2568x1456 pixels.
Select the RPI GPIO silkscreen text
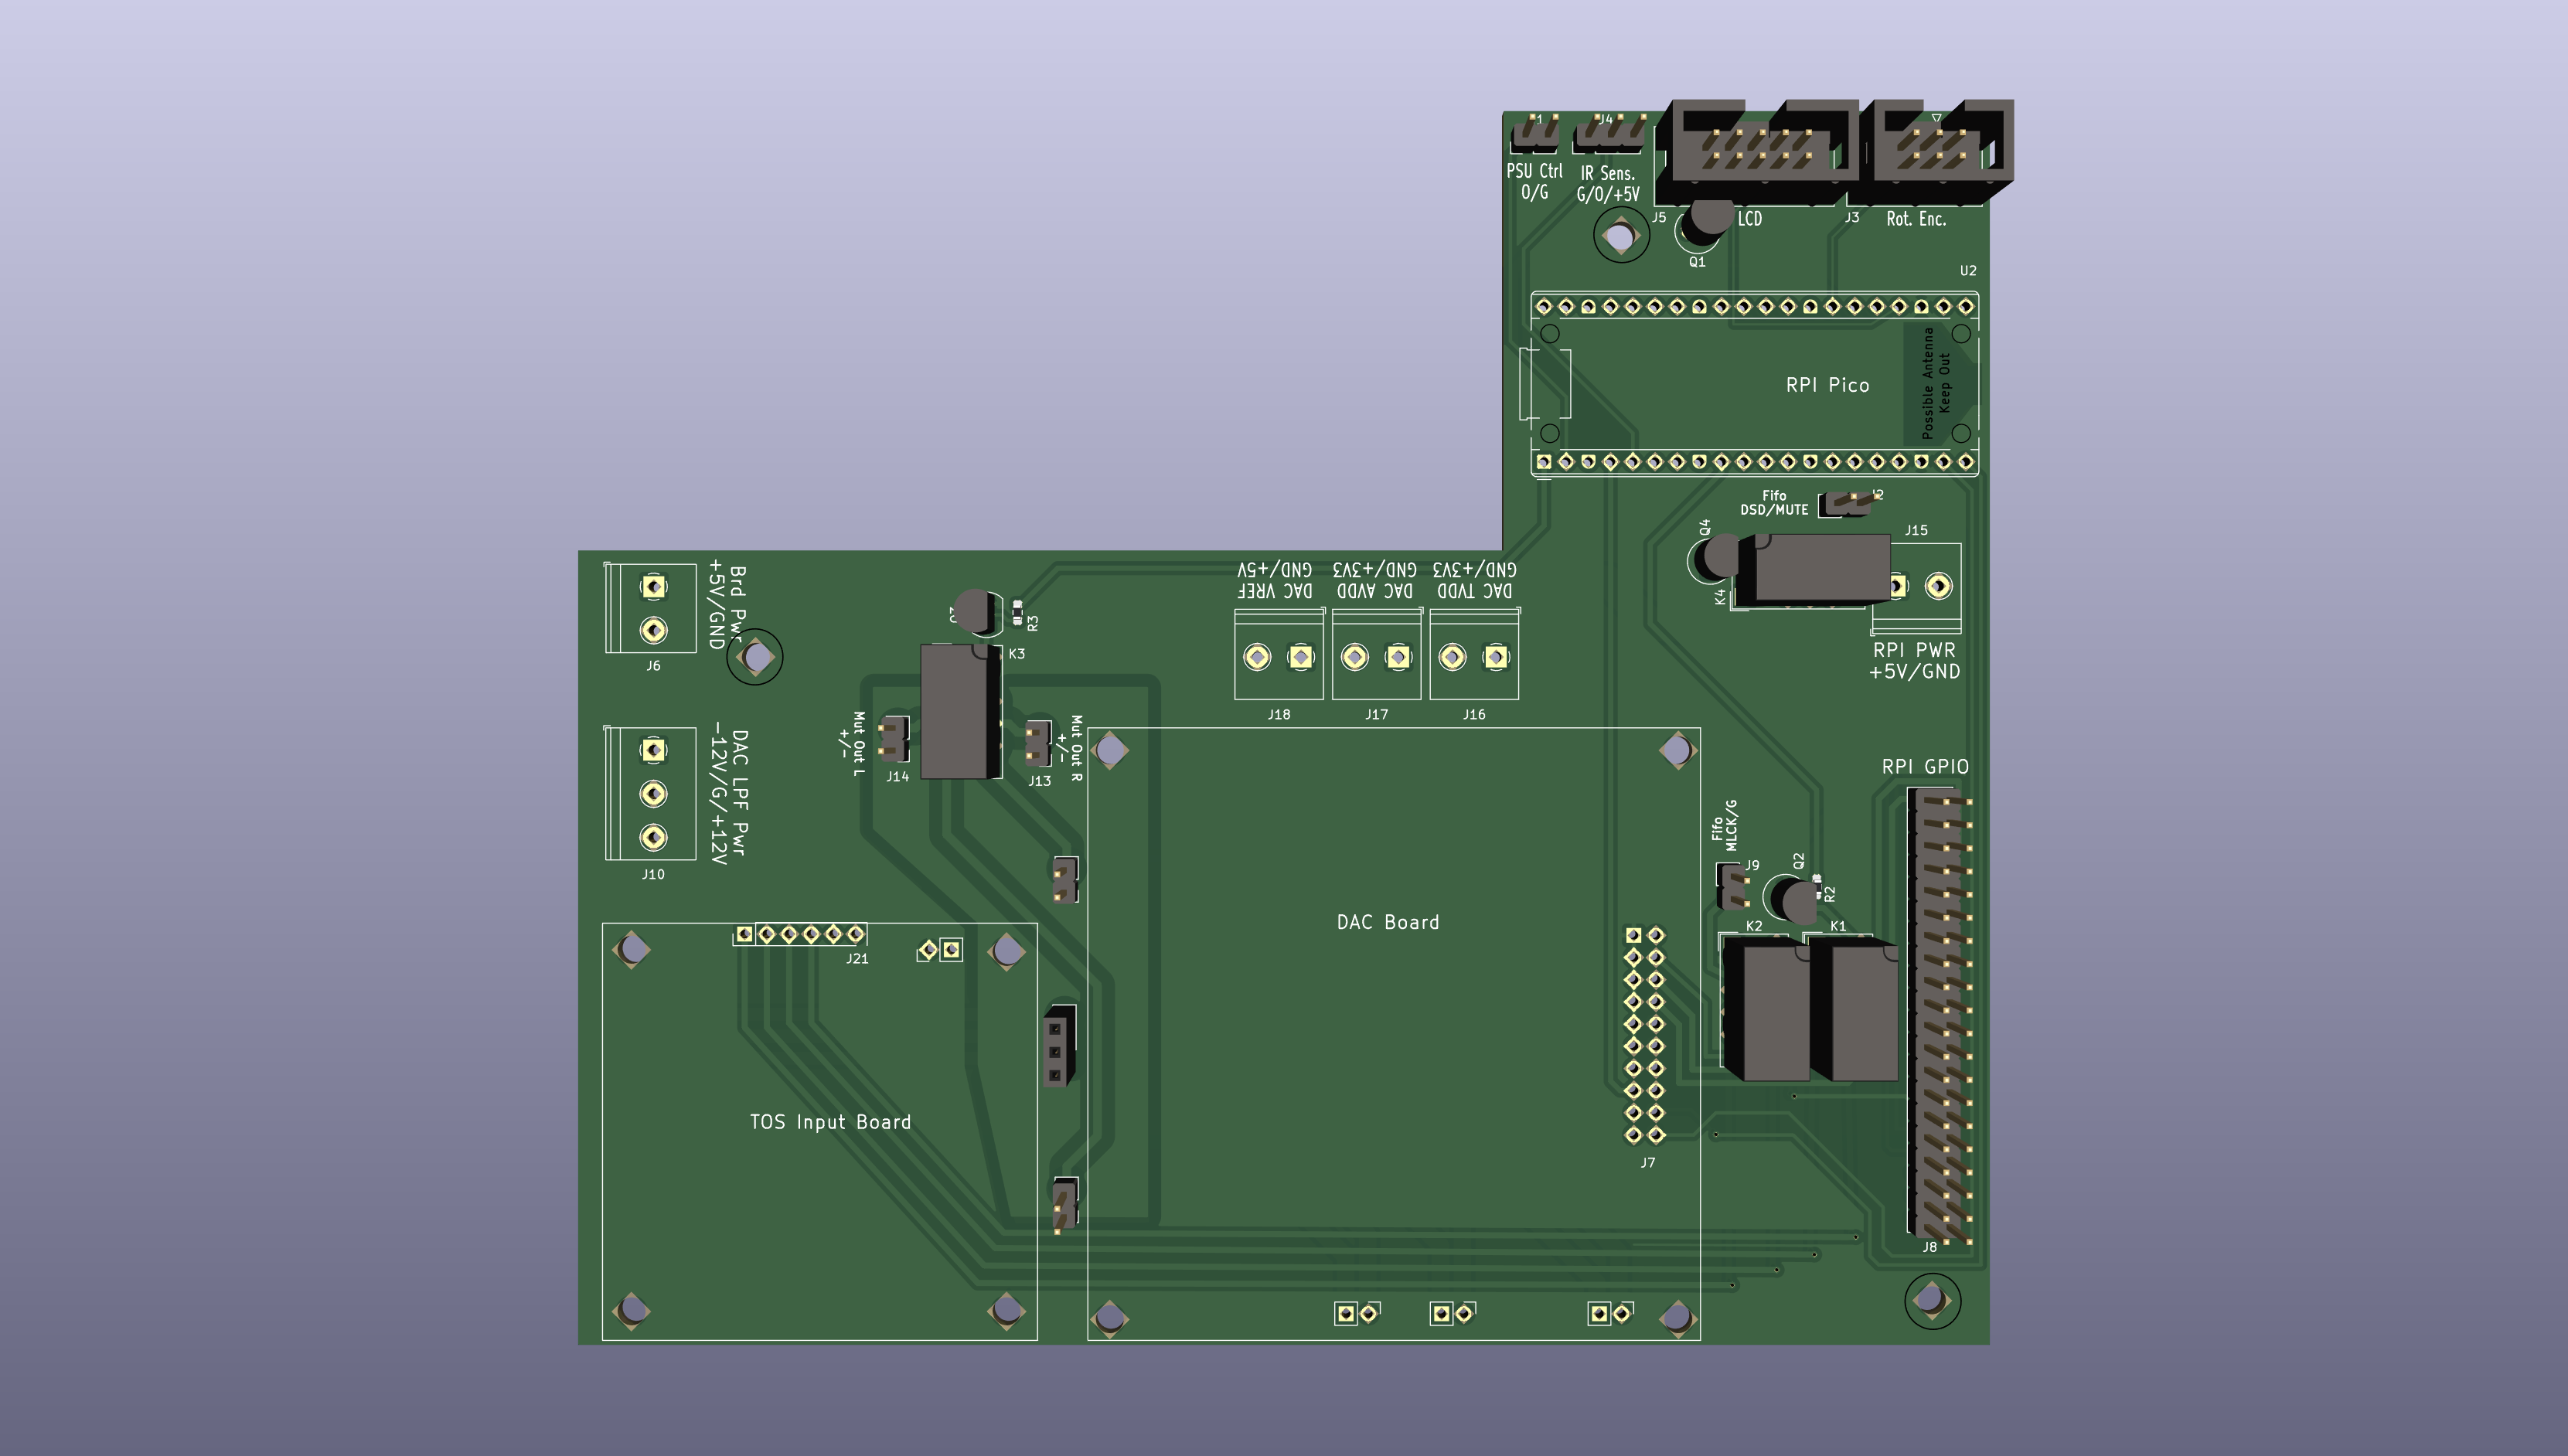[x=1925, y=767]
